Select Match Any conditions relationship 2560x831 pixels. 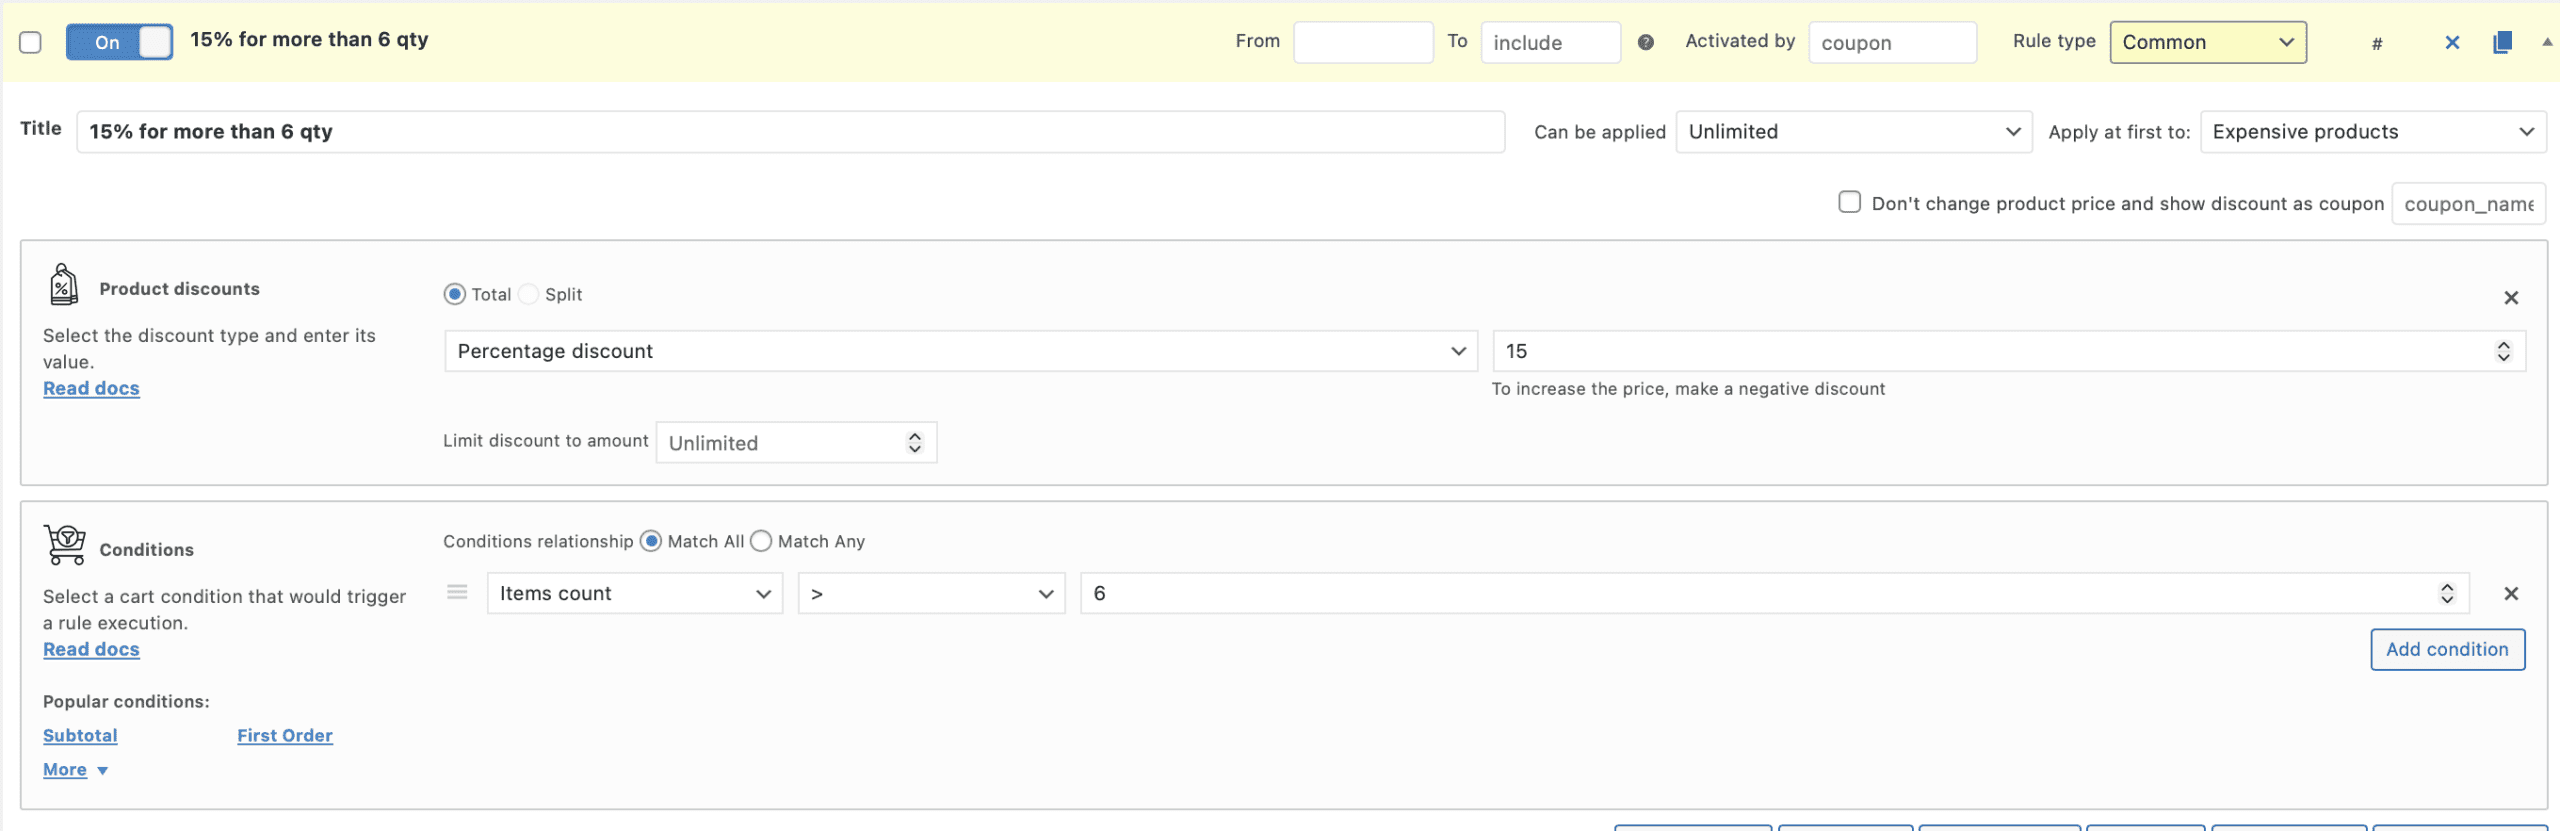pyautogui.click(x=761, y=541)
